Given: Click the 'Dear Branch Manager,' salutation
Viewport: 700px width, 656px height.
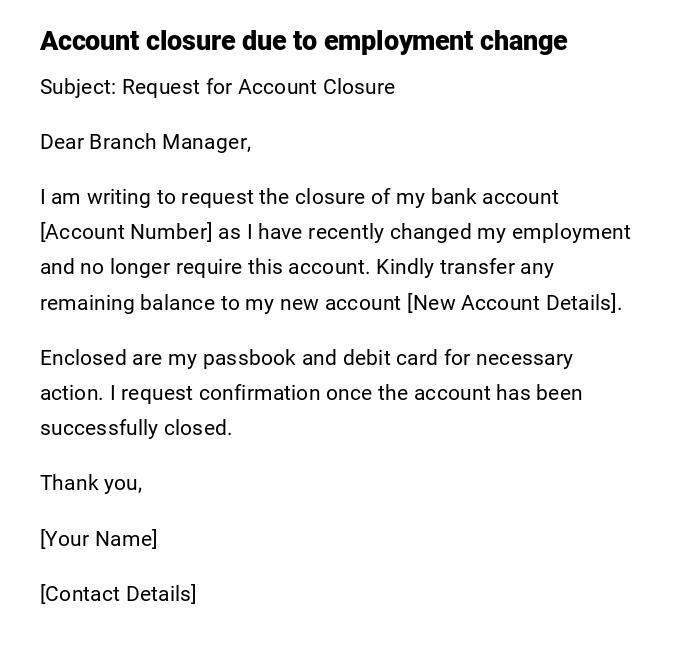Looking at the screenshot, I should (x=145, y=142).
